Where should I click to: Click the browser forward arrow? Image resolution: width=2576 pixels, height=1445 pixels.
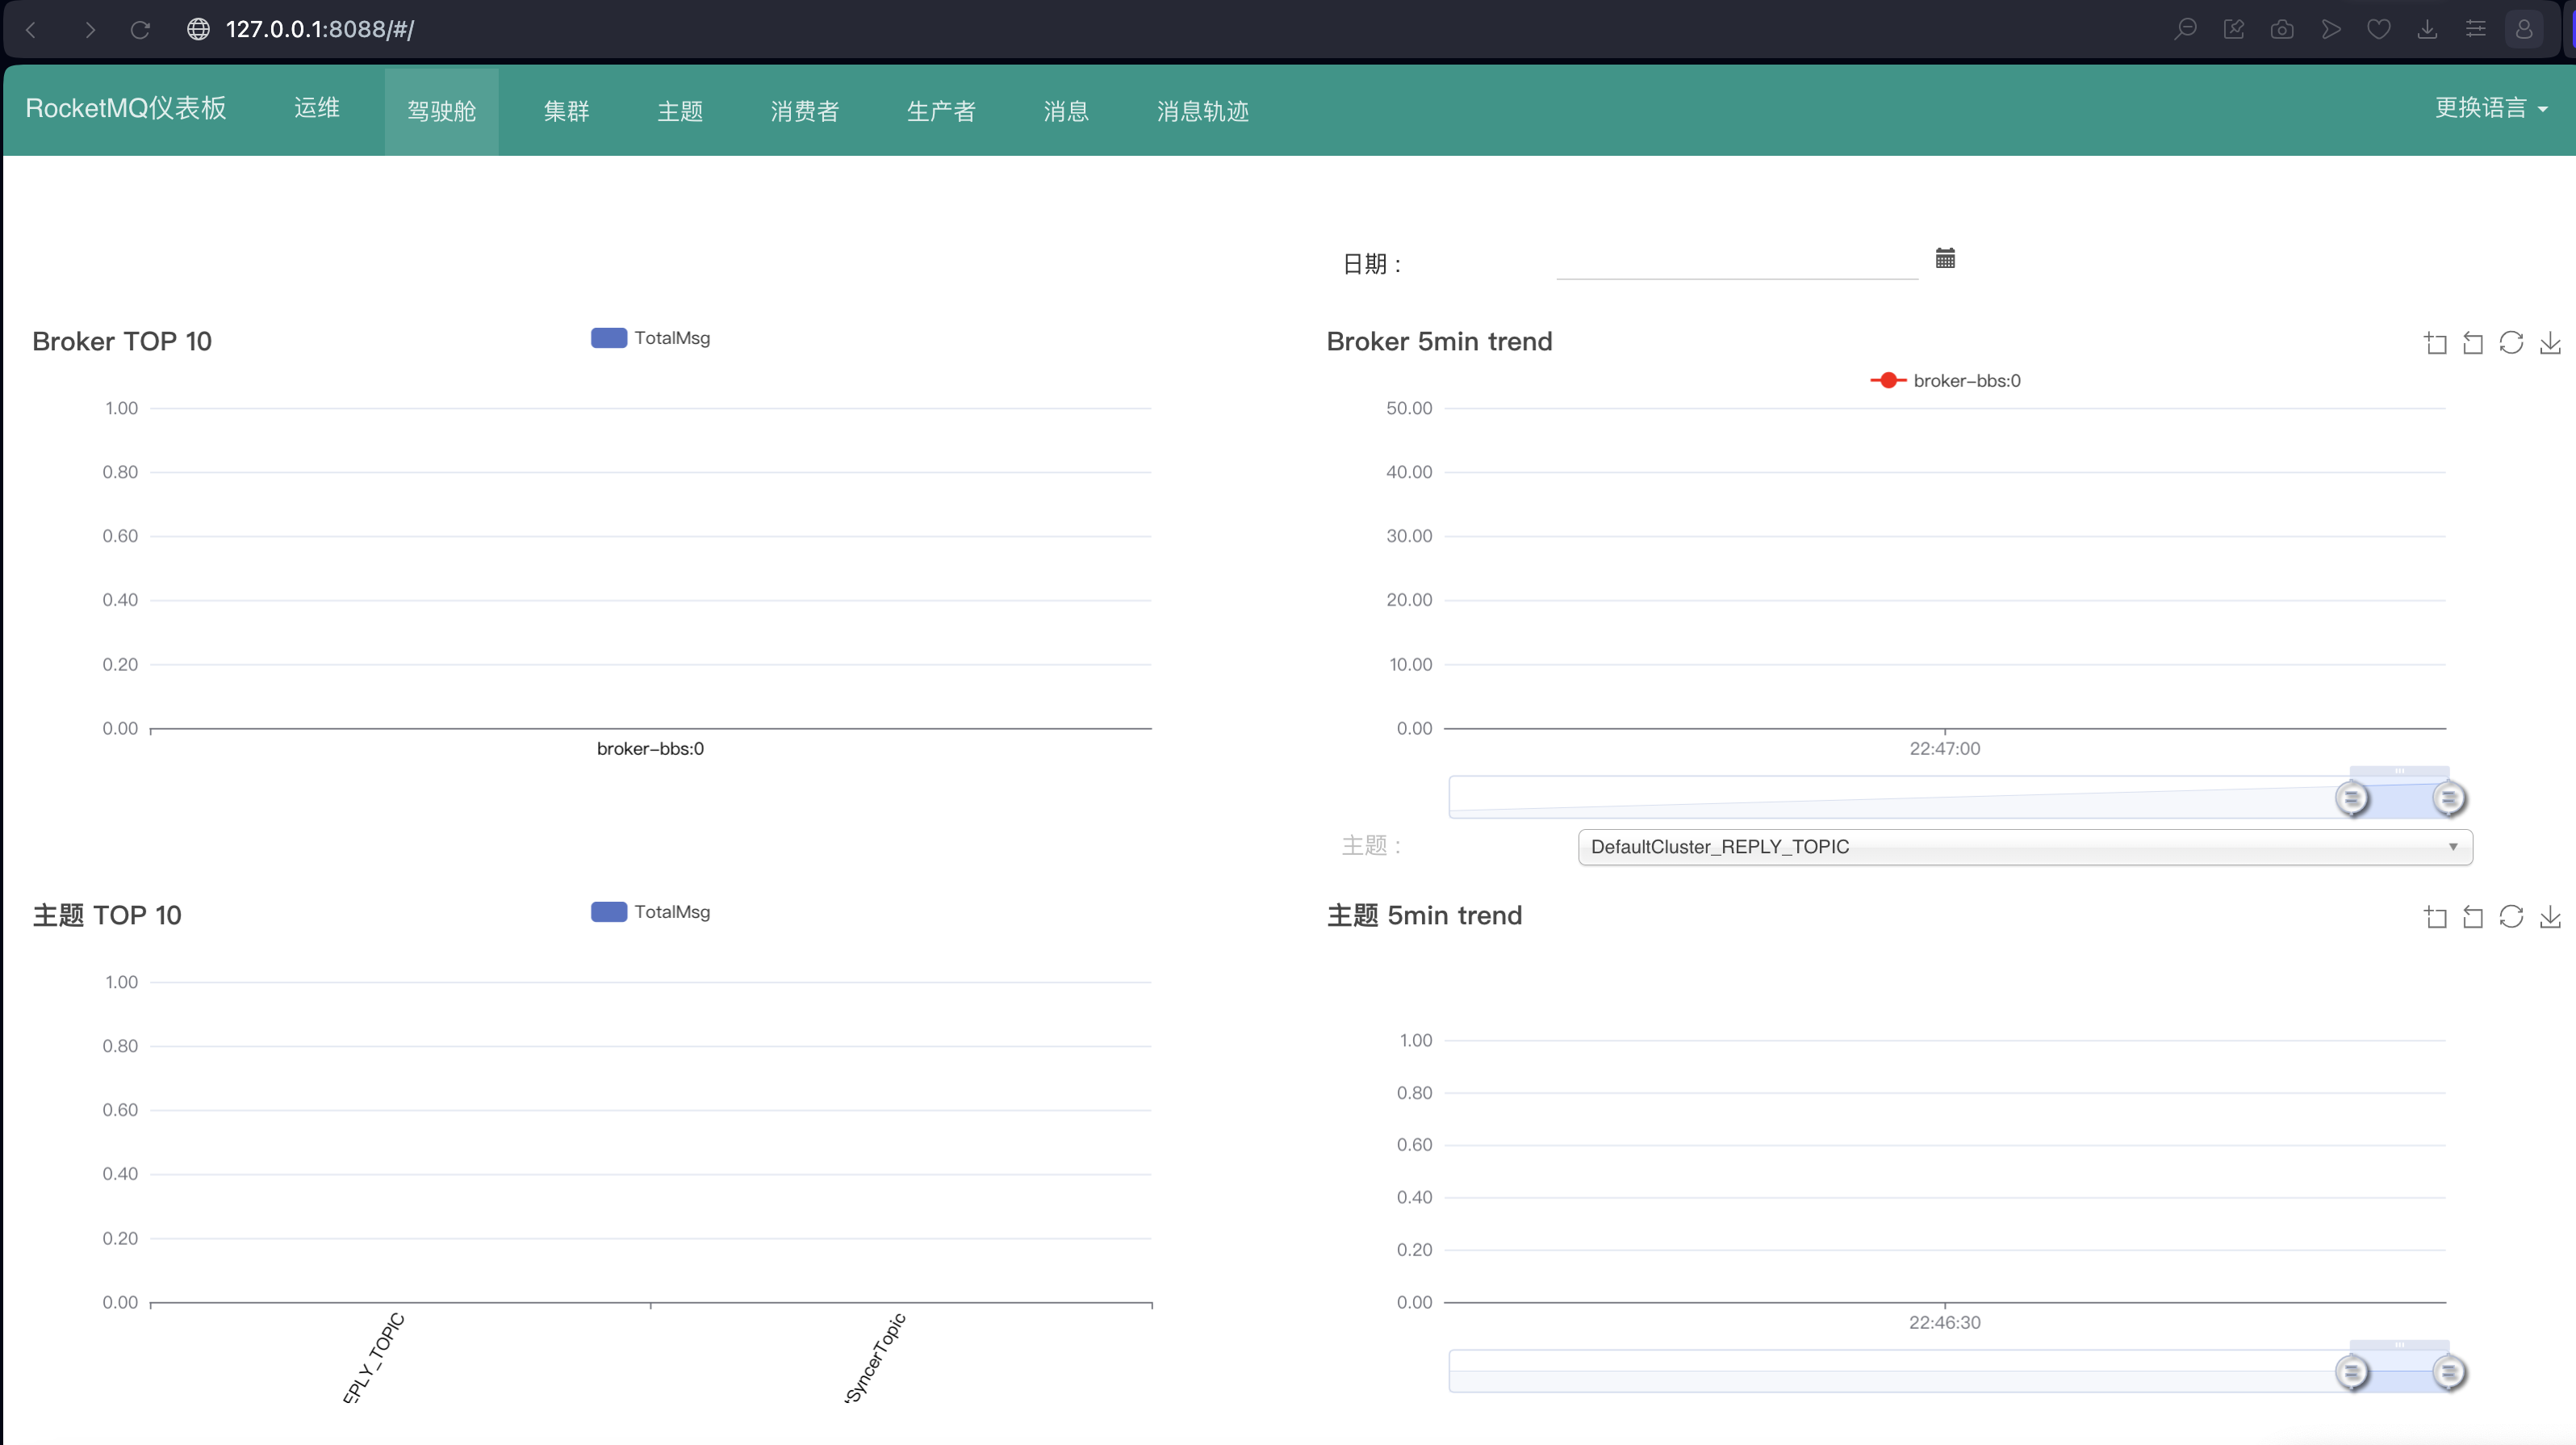click(x=89, y=29)
